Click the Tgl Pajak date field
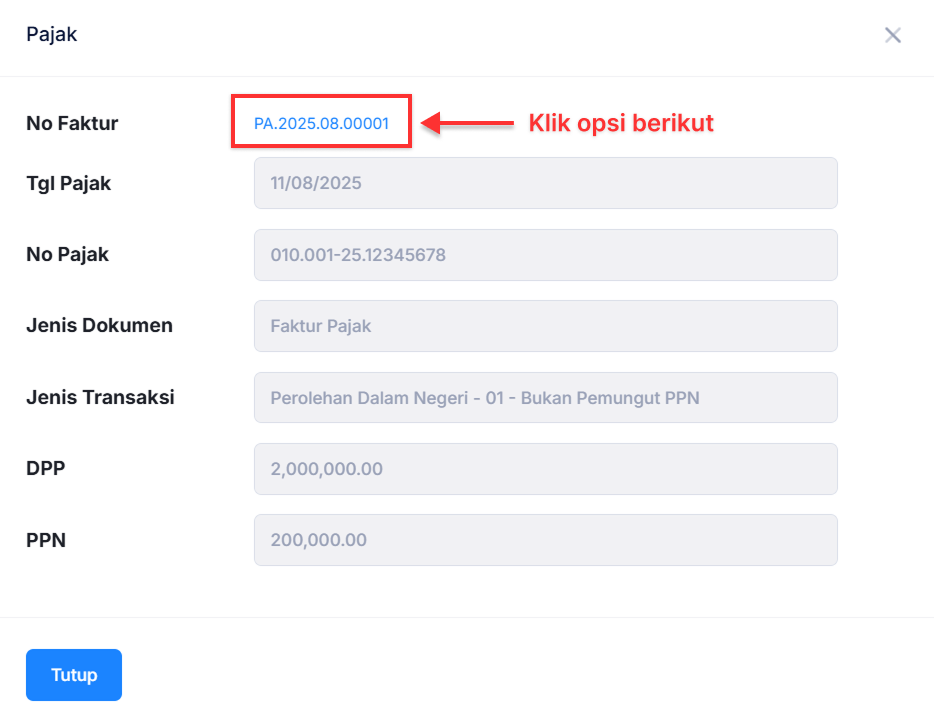This screenshot has width=934, height=721. pos(545,183)
